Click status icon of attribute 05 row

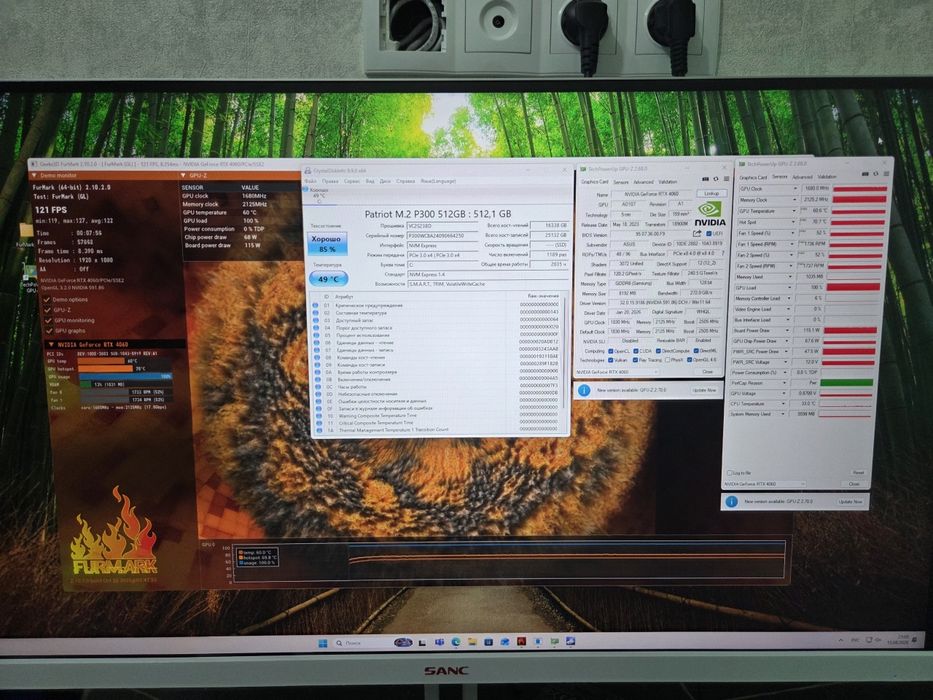point(316,335)
